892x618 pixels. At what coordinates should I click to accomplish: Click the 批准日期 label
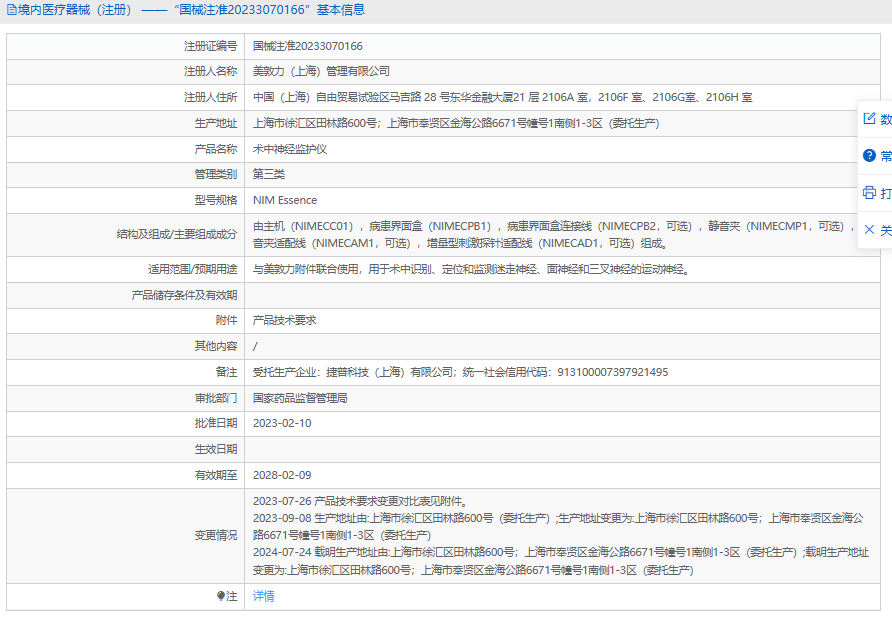click(x=216, y=423)
